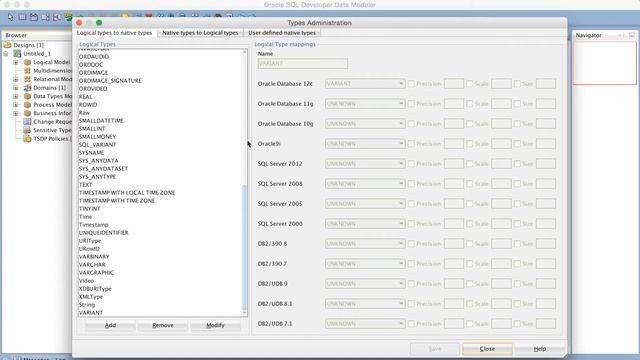640x360 pixels.
Task: Toggle Scale checkbox for Oracle Database 11g
Action: [x=470, y=104]
